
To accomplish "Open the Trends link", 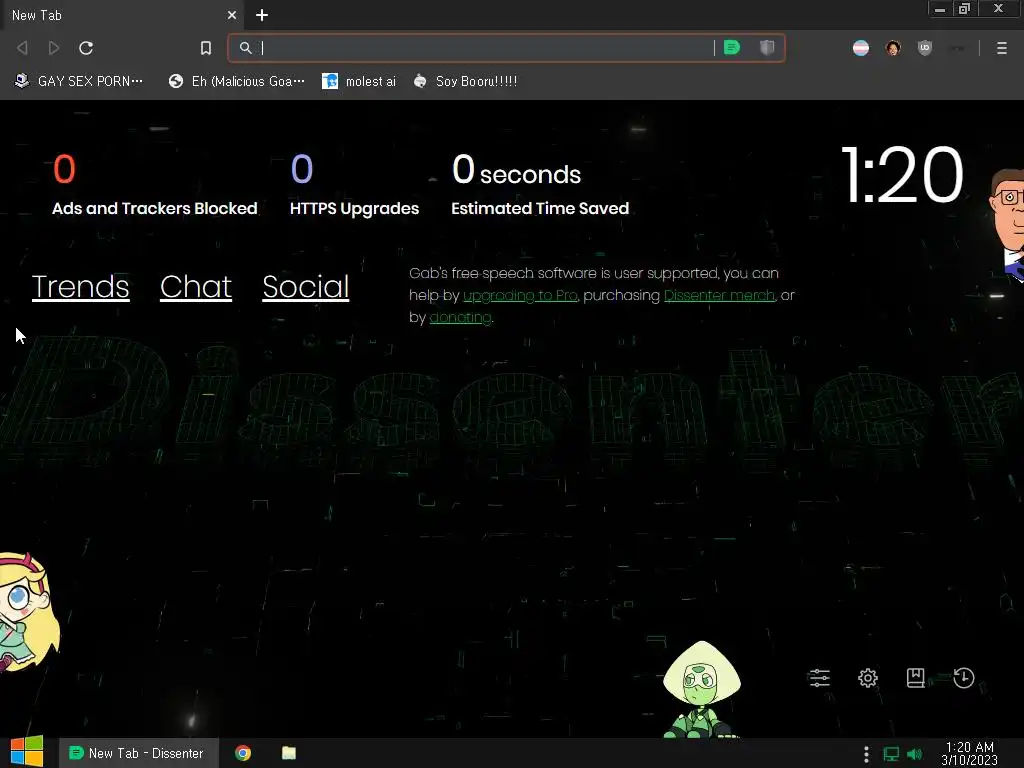I will (80, 287).
